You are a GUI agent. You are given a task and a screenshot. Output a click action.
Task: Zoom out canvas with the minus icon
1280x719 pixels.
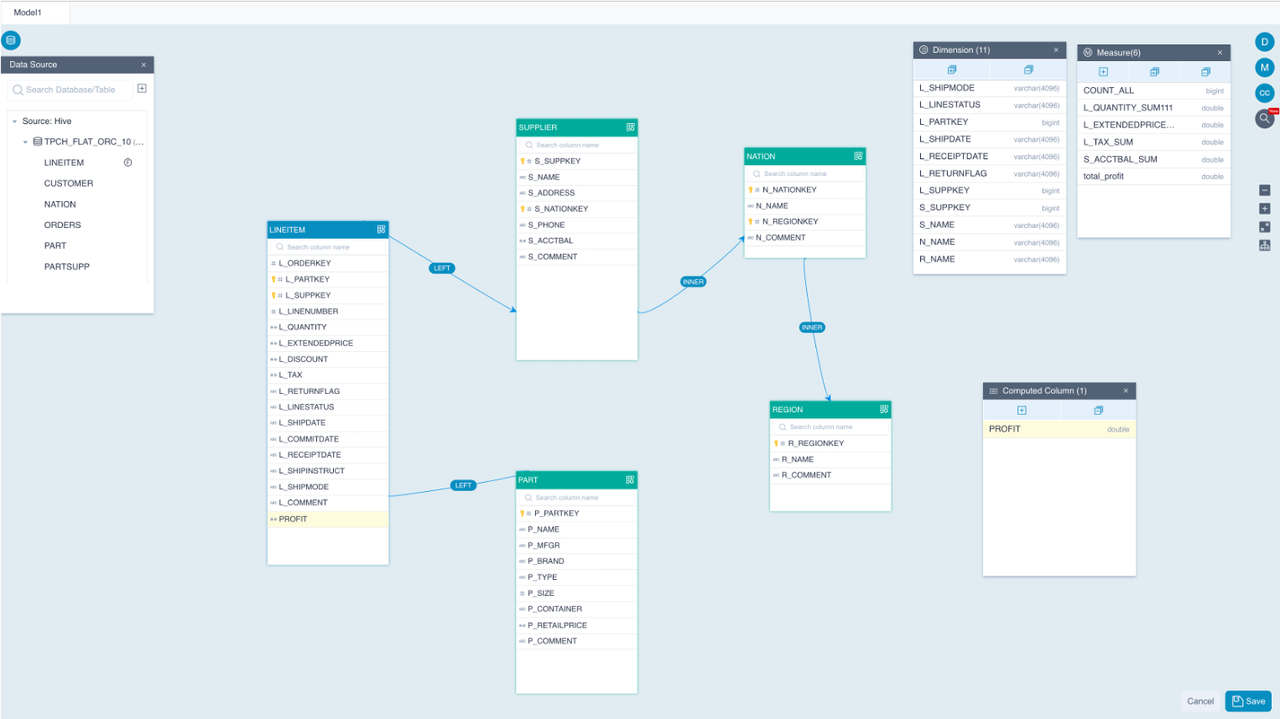[1265, 190]
